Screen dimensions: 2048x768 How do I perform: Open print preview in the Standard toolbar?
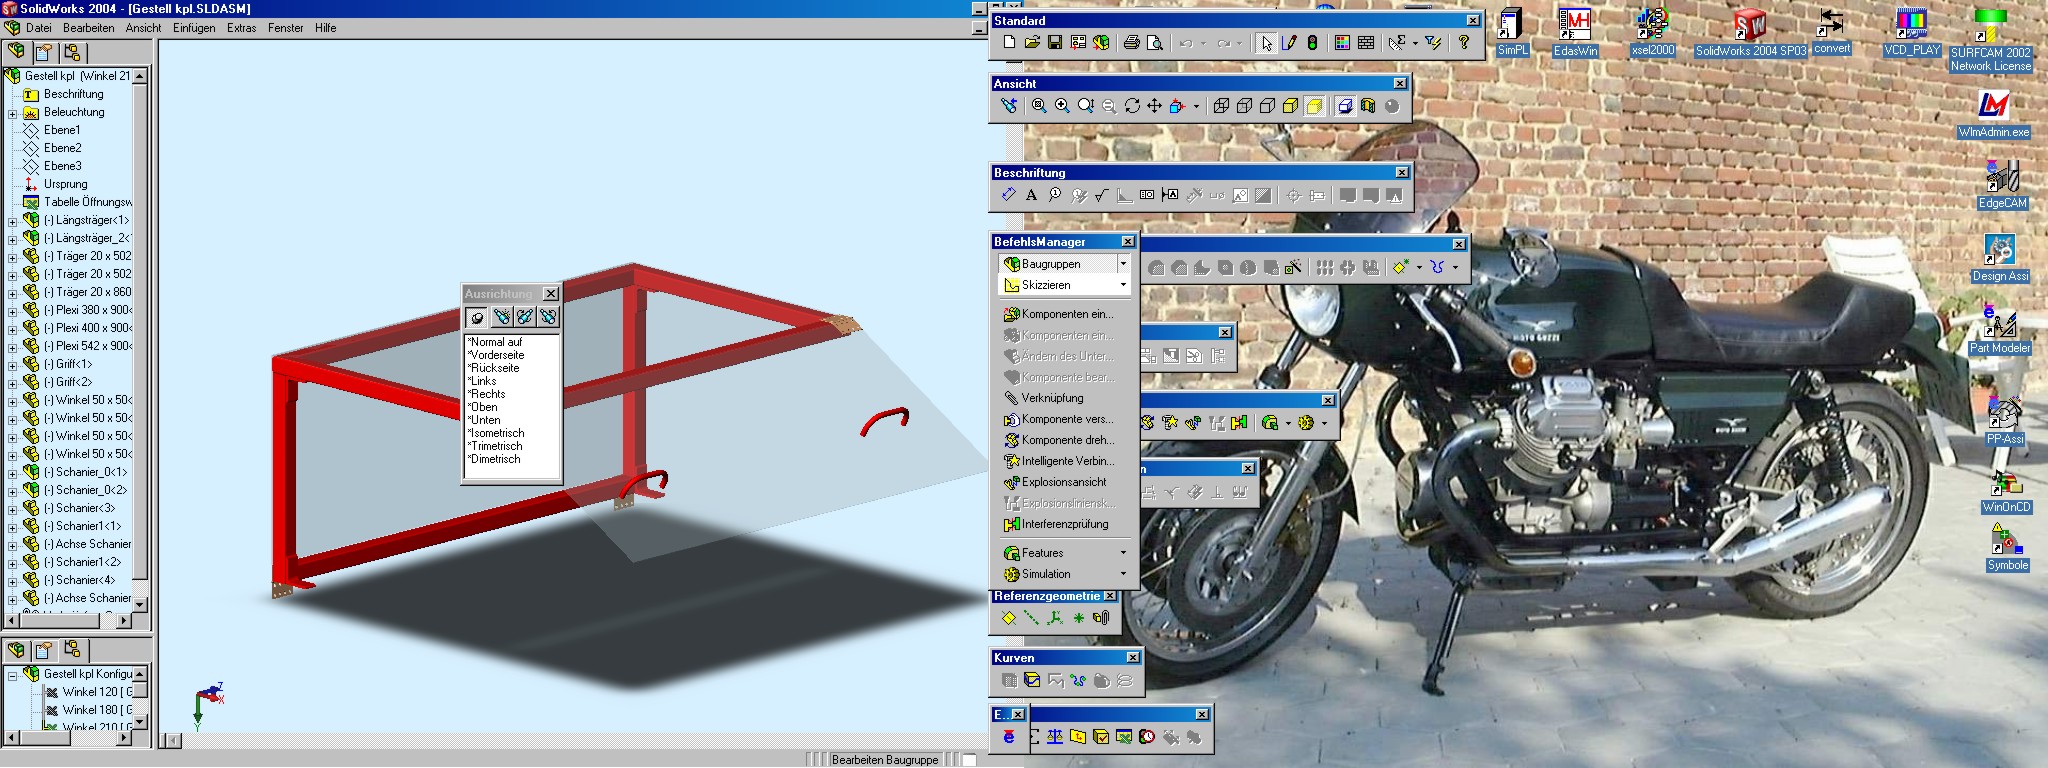[1155, 42]
